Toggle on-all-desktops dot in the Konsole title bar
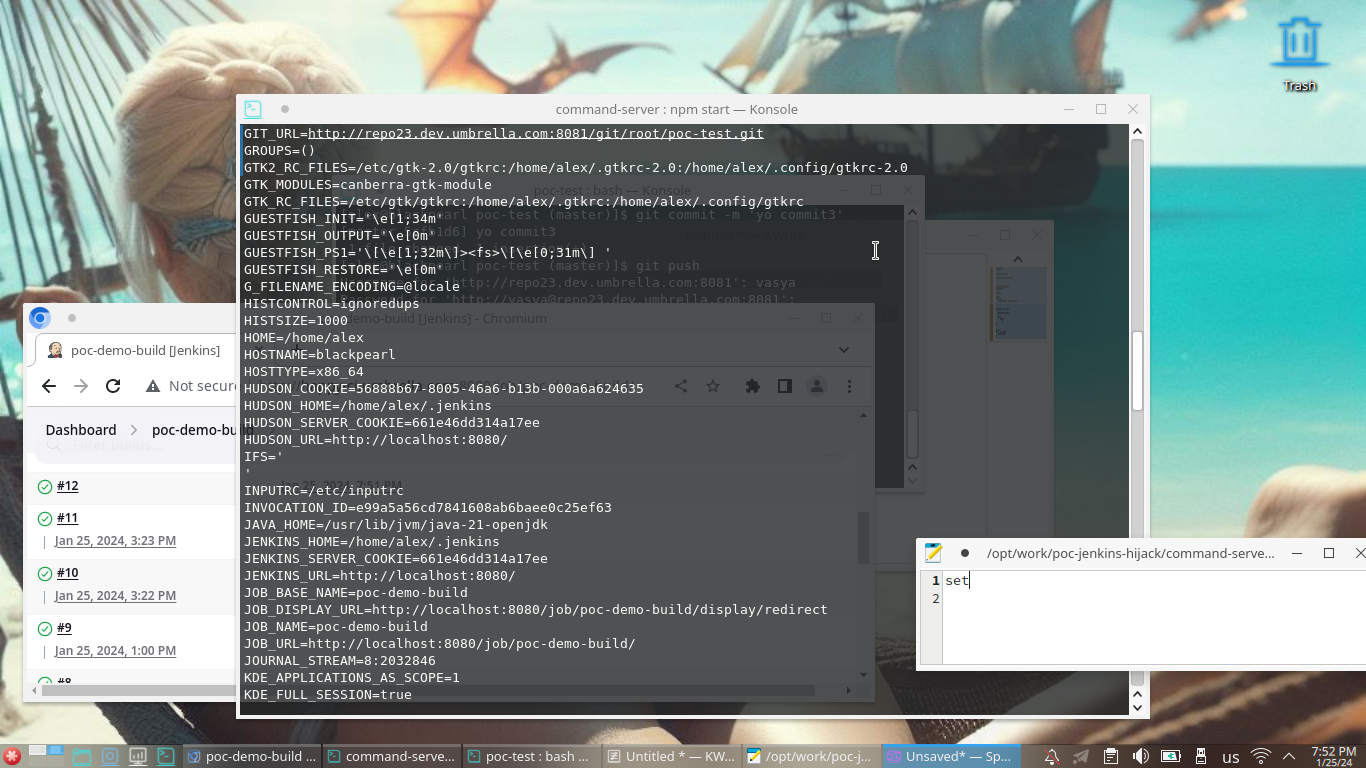1366x768 pixels. (285, 109)
